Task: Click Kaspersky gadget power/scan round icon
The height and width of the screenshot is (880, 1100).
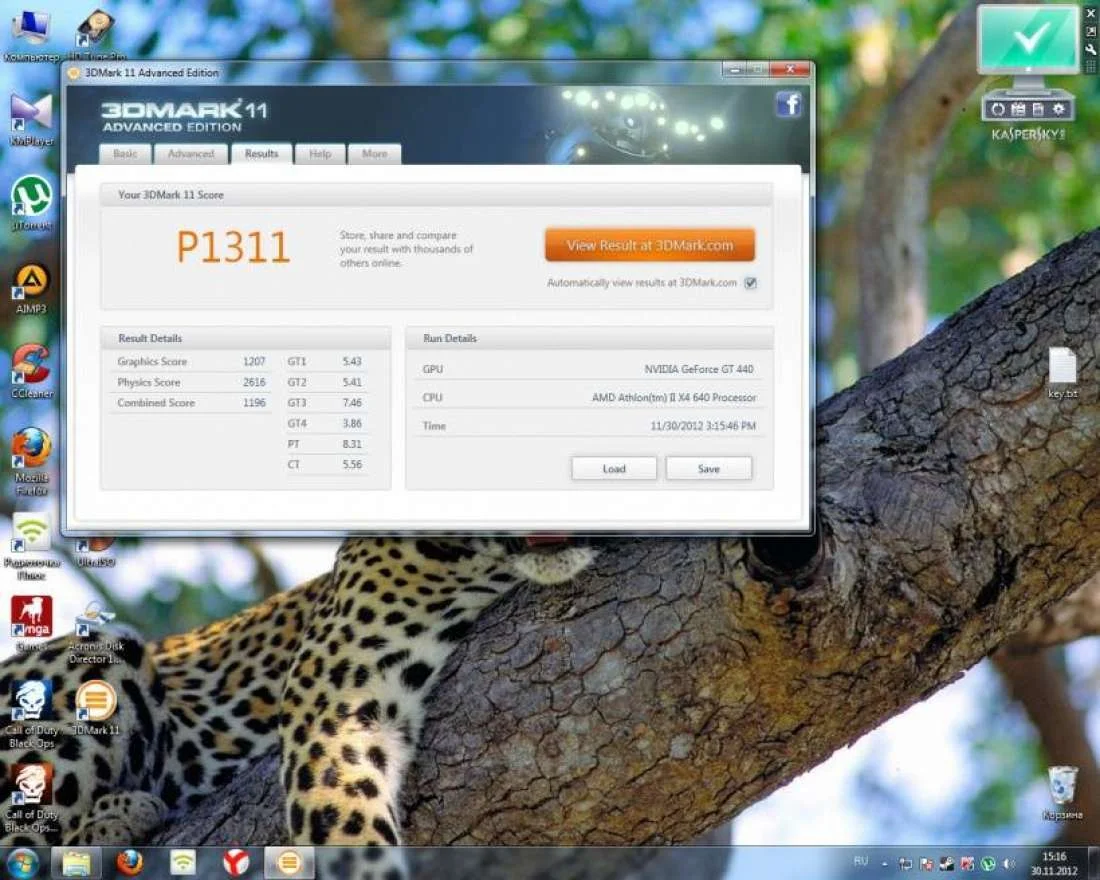Action: (998, 109)
